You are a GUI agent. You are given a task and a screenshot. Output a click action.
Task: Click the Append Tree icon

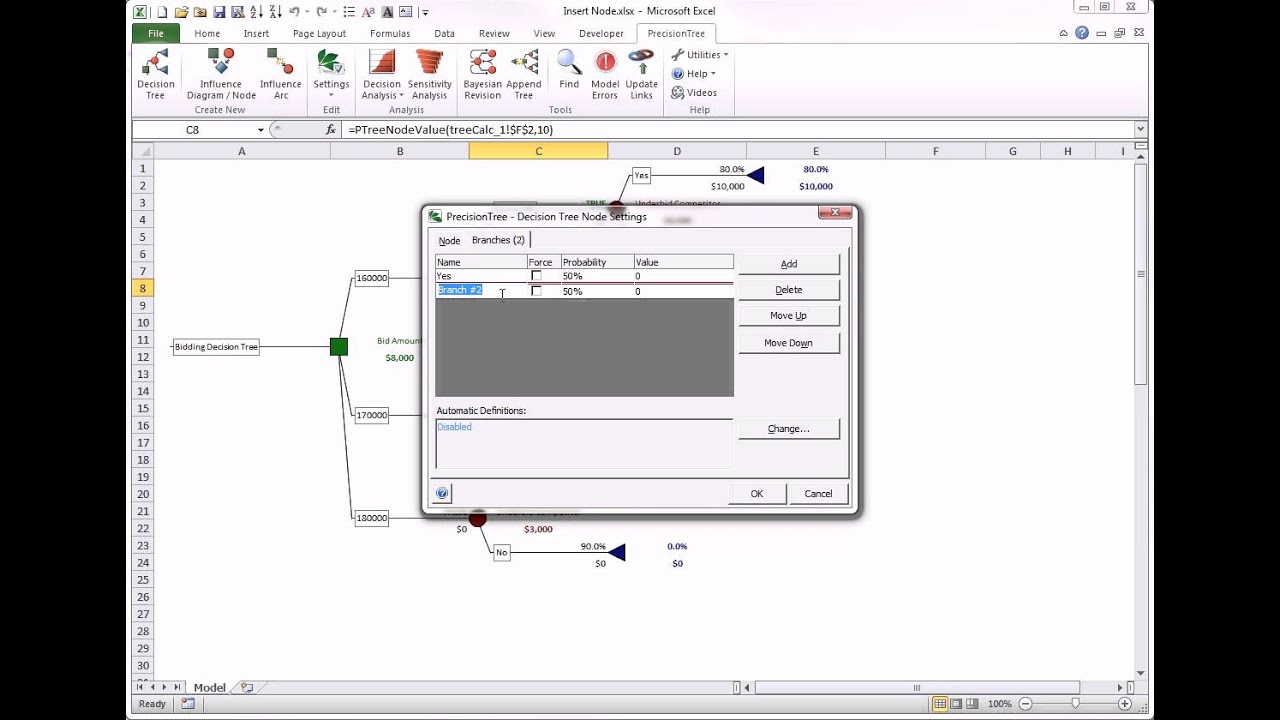point(524,75)
